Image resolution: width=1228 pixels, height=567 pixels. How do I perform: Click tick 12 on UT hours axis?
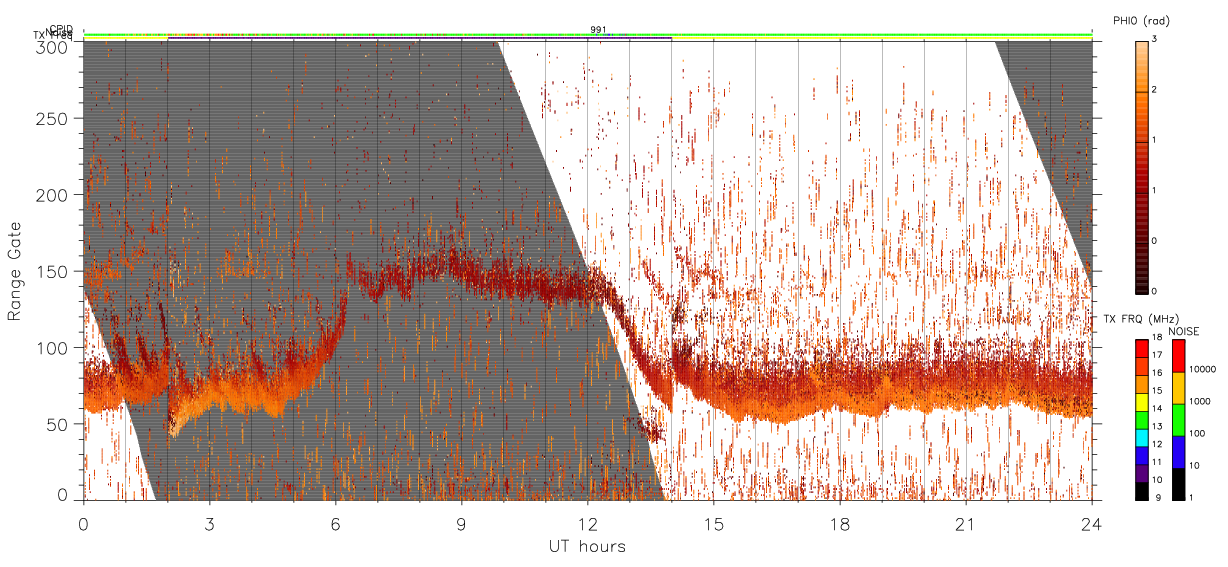[x=587, y=523]
